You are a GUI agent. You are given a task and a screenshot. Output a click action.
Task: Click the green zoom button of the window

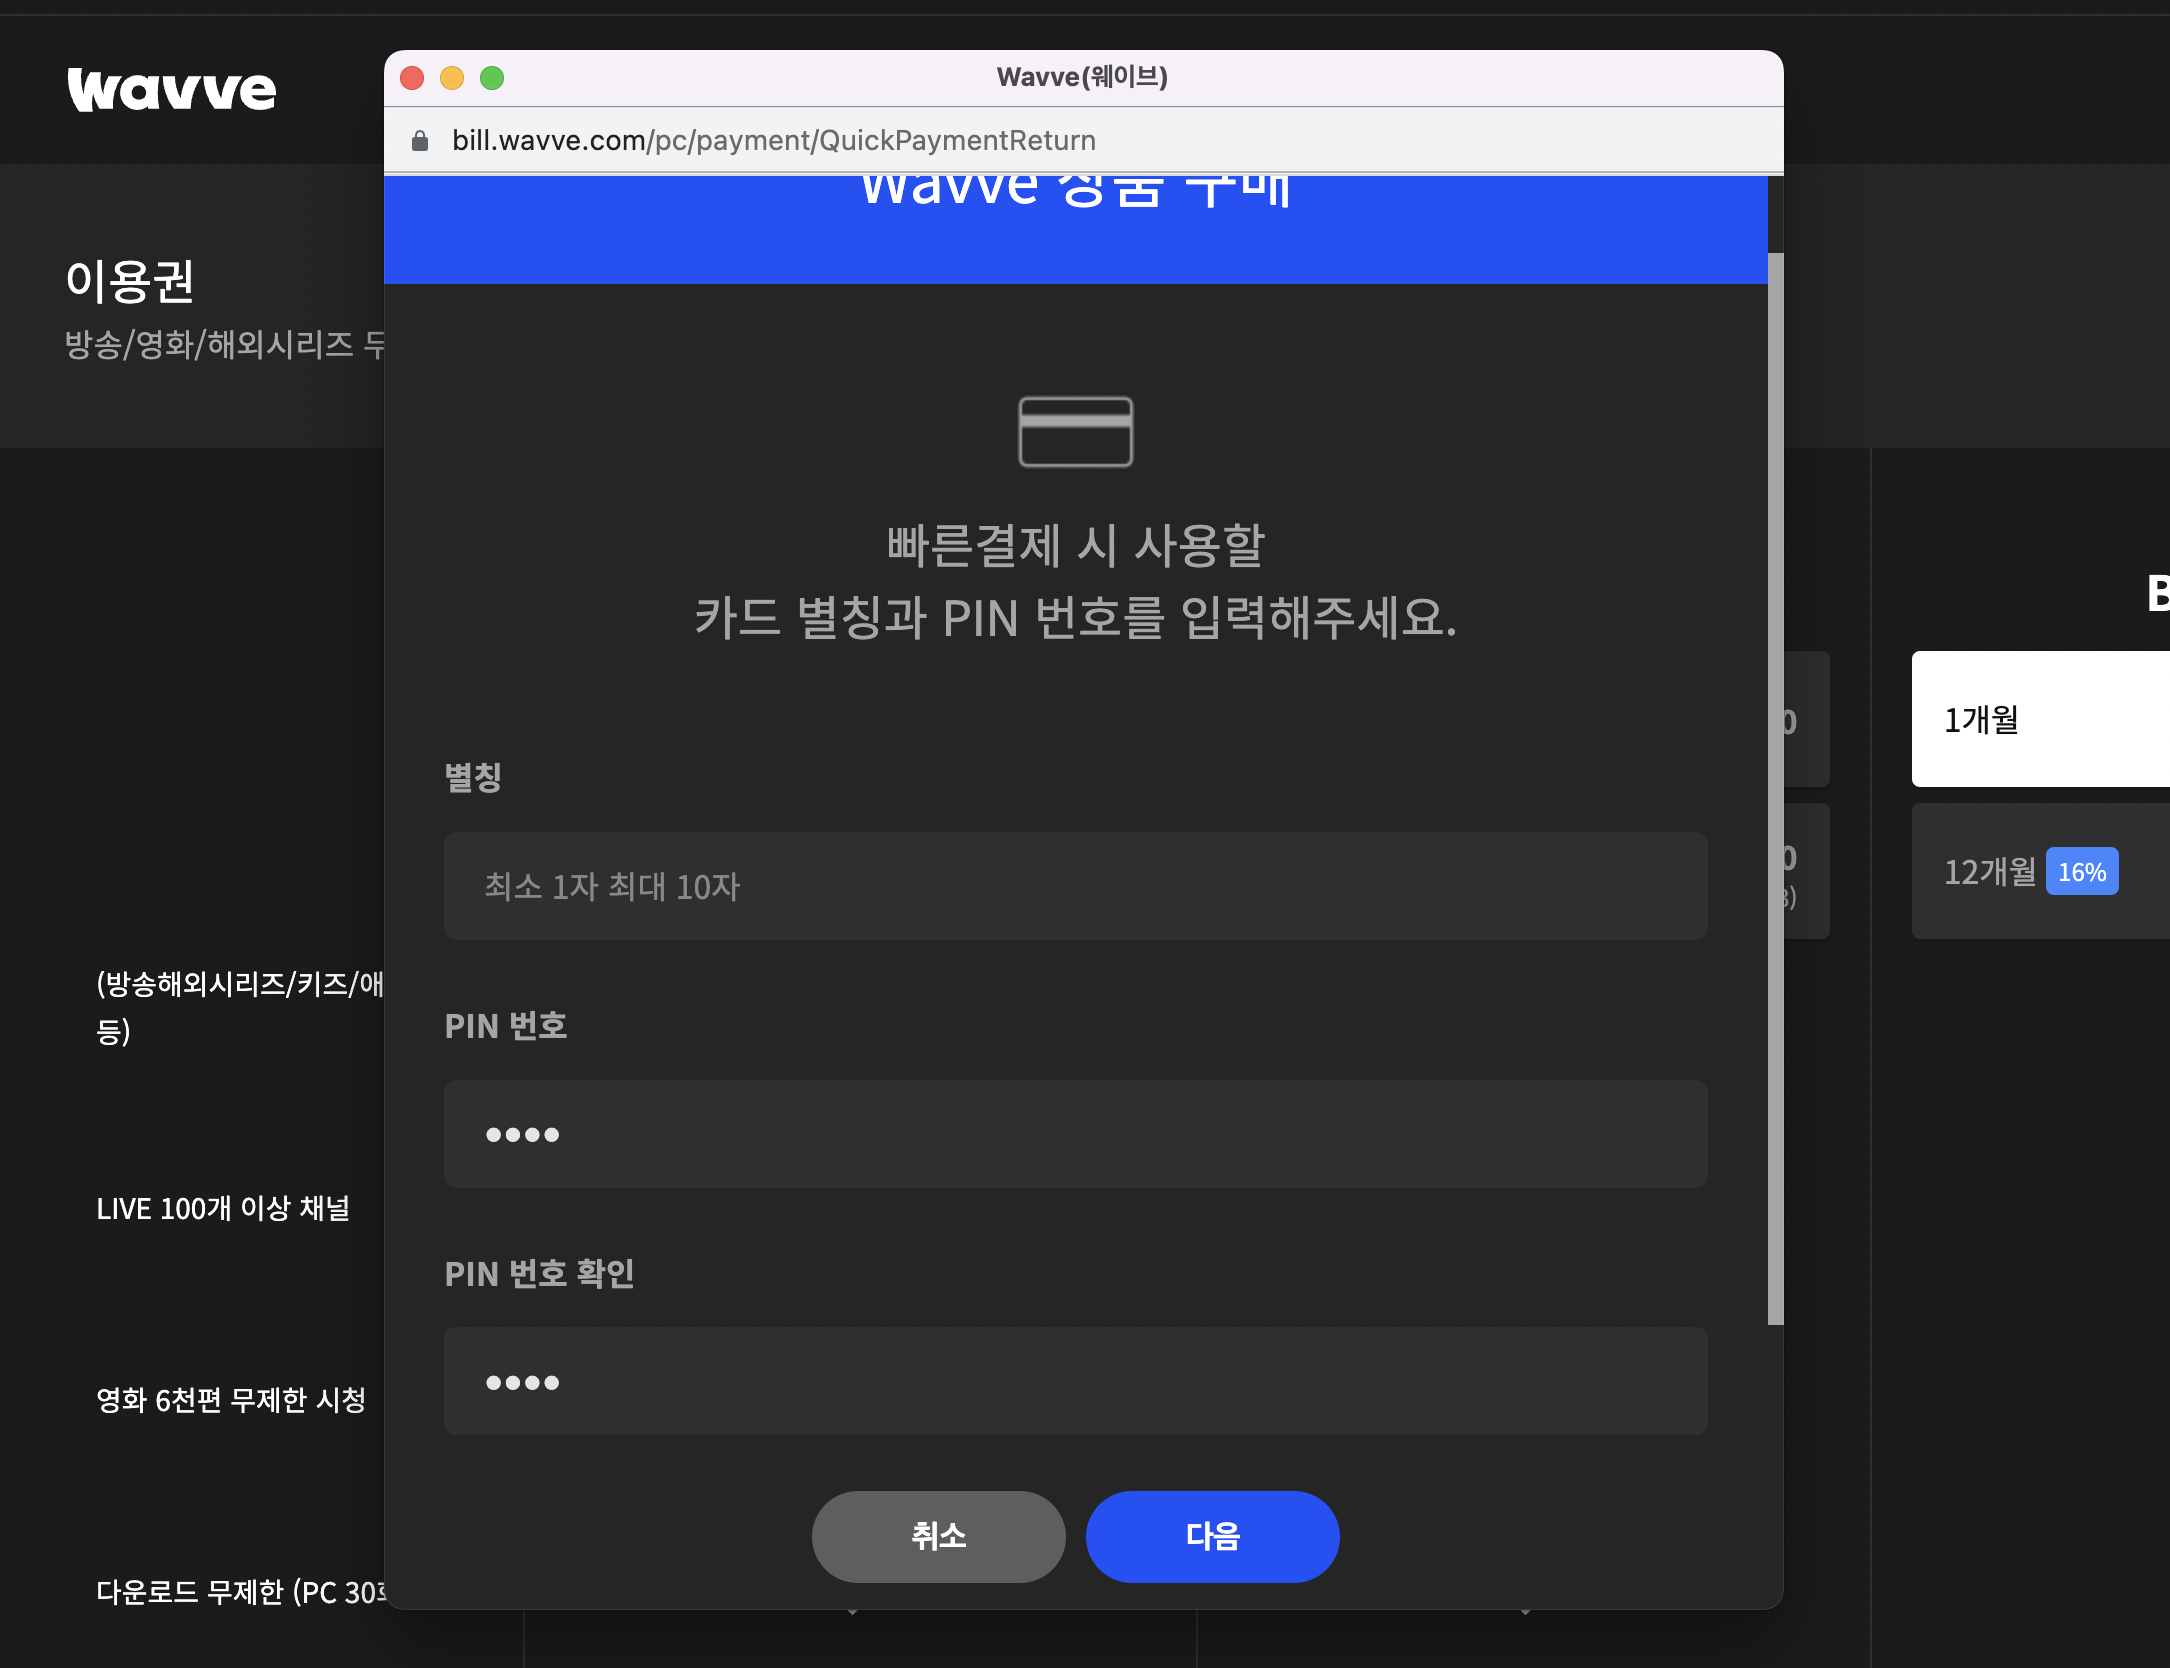(x=491, y=77)
